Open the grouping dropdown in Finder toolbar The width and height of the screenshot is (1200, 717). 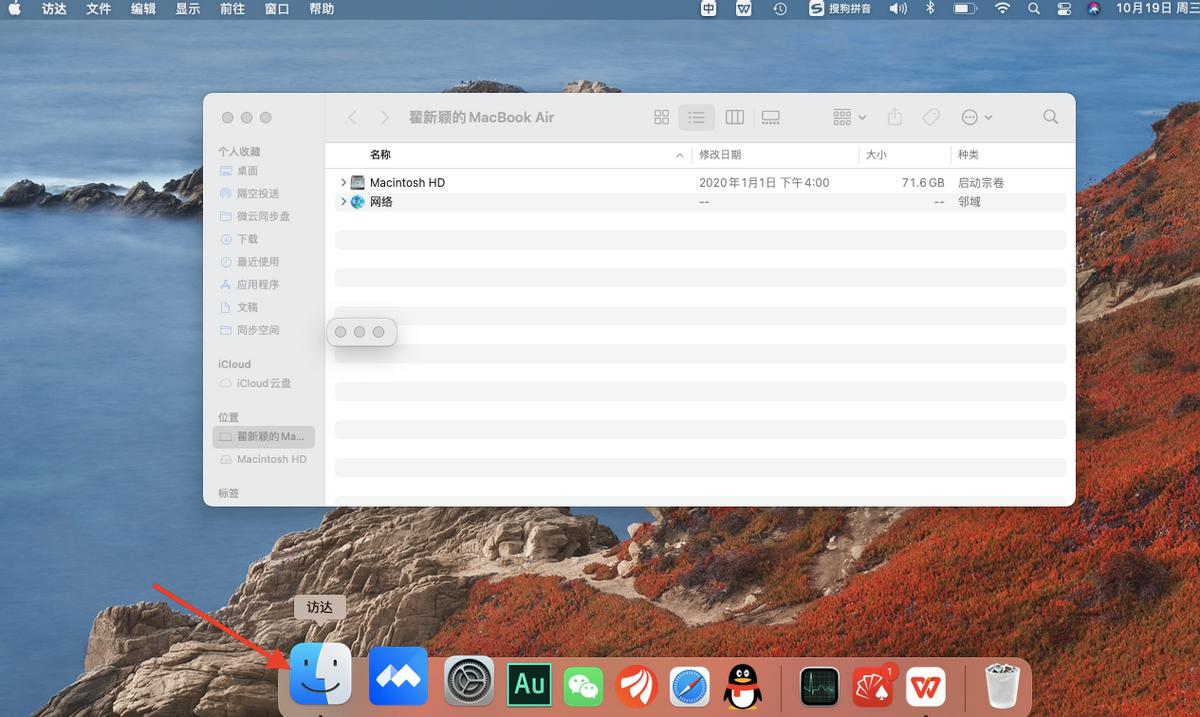(x=848, y=117)
